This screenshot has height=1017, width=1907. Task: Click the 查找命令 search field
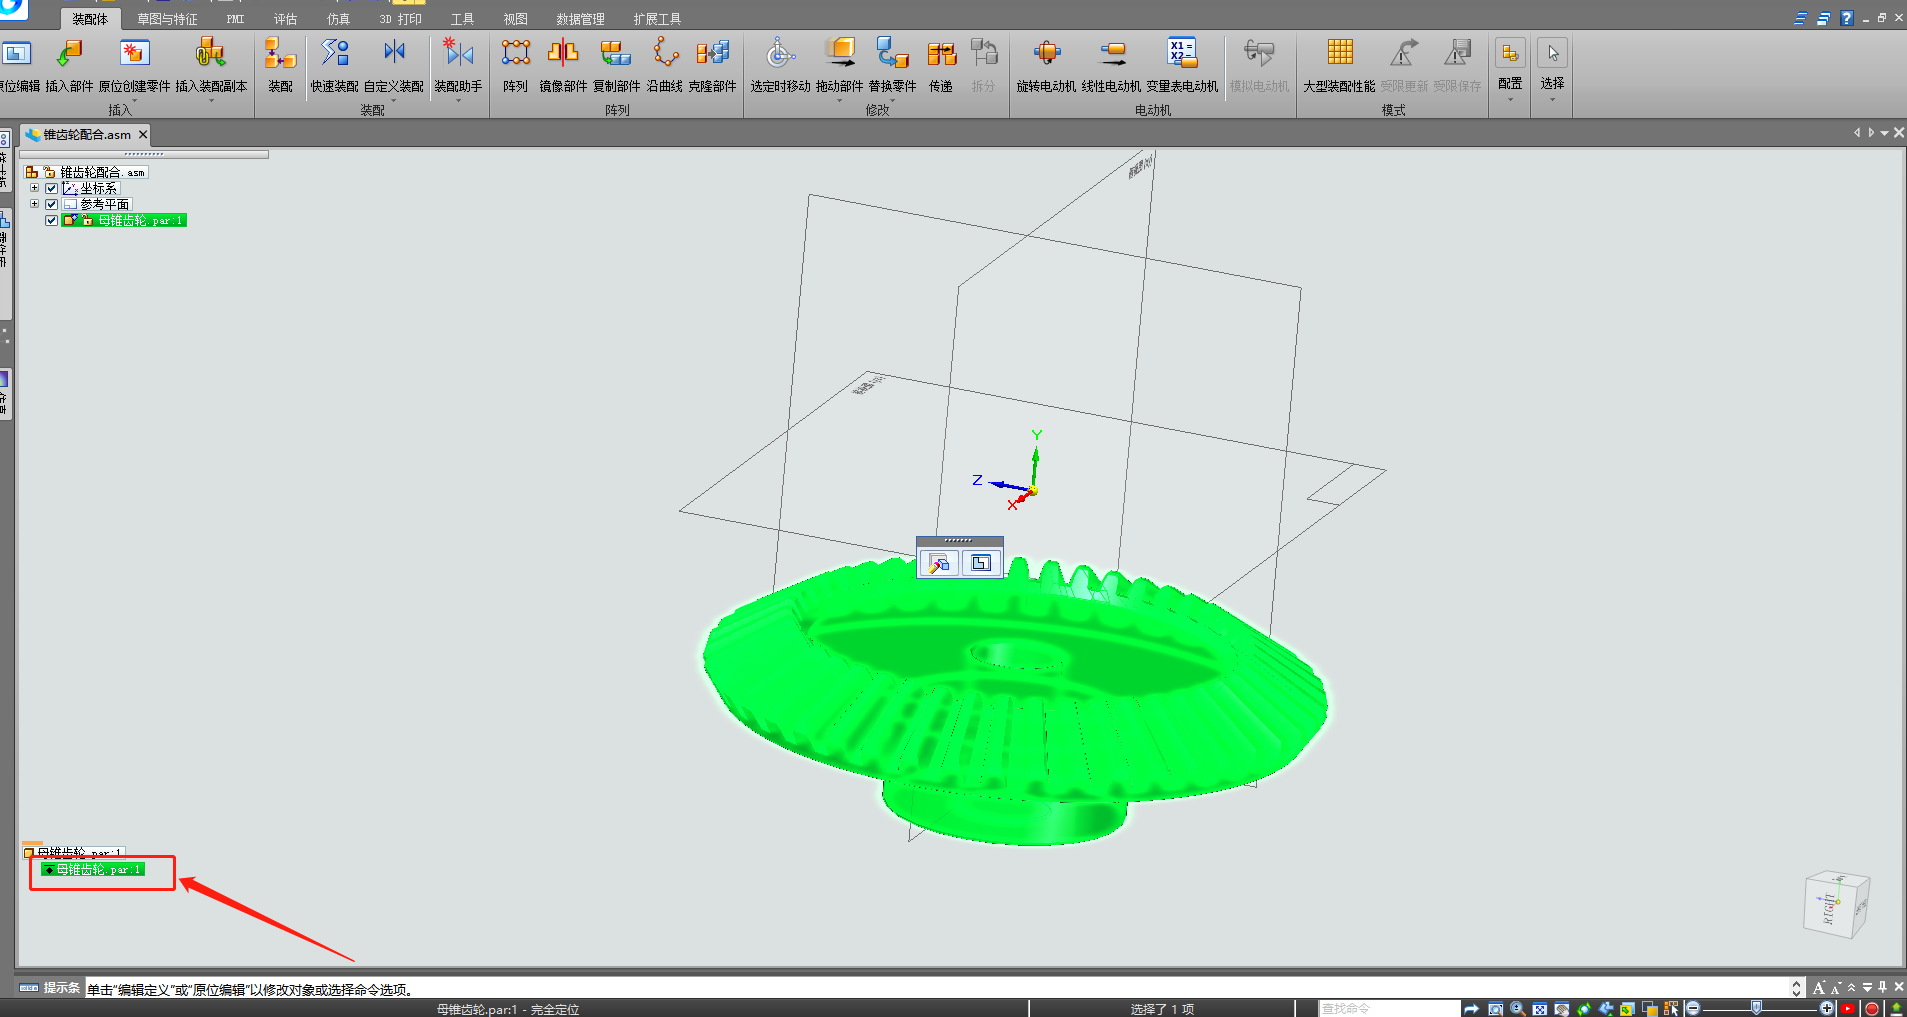coord(1388,1009)
